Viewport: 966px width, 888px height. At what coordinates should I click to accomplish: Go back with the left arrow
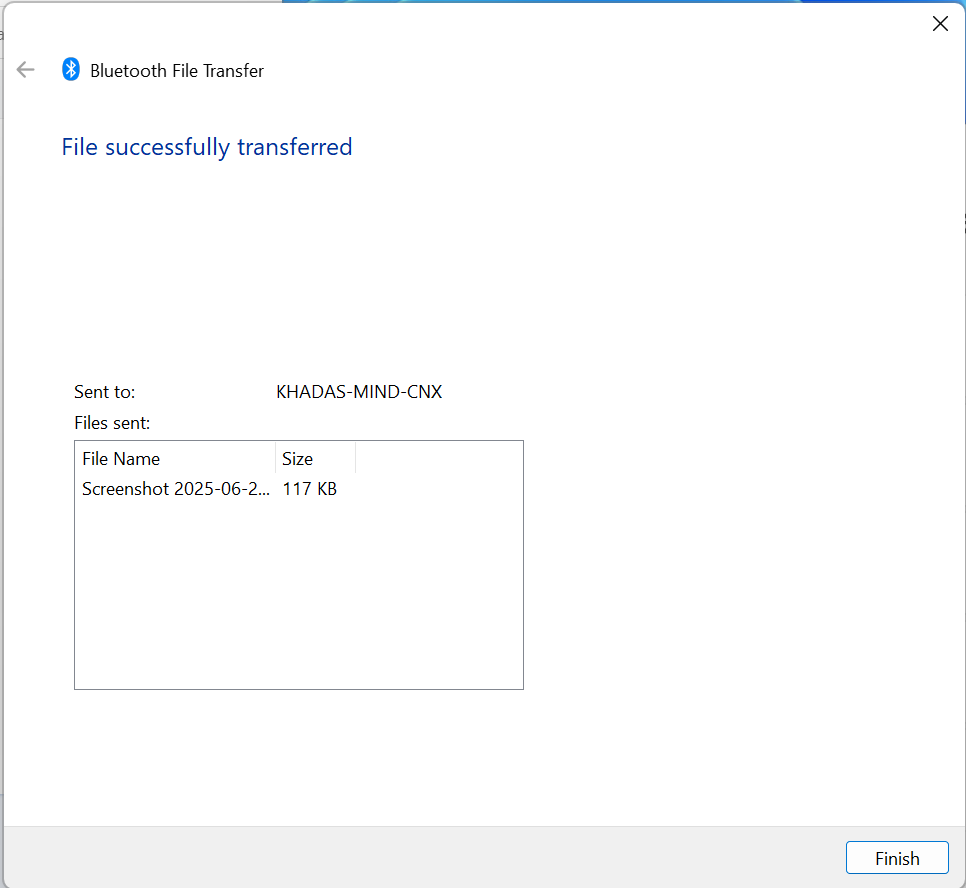click(25, 70)
